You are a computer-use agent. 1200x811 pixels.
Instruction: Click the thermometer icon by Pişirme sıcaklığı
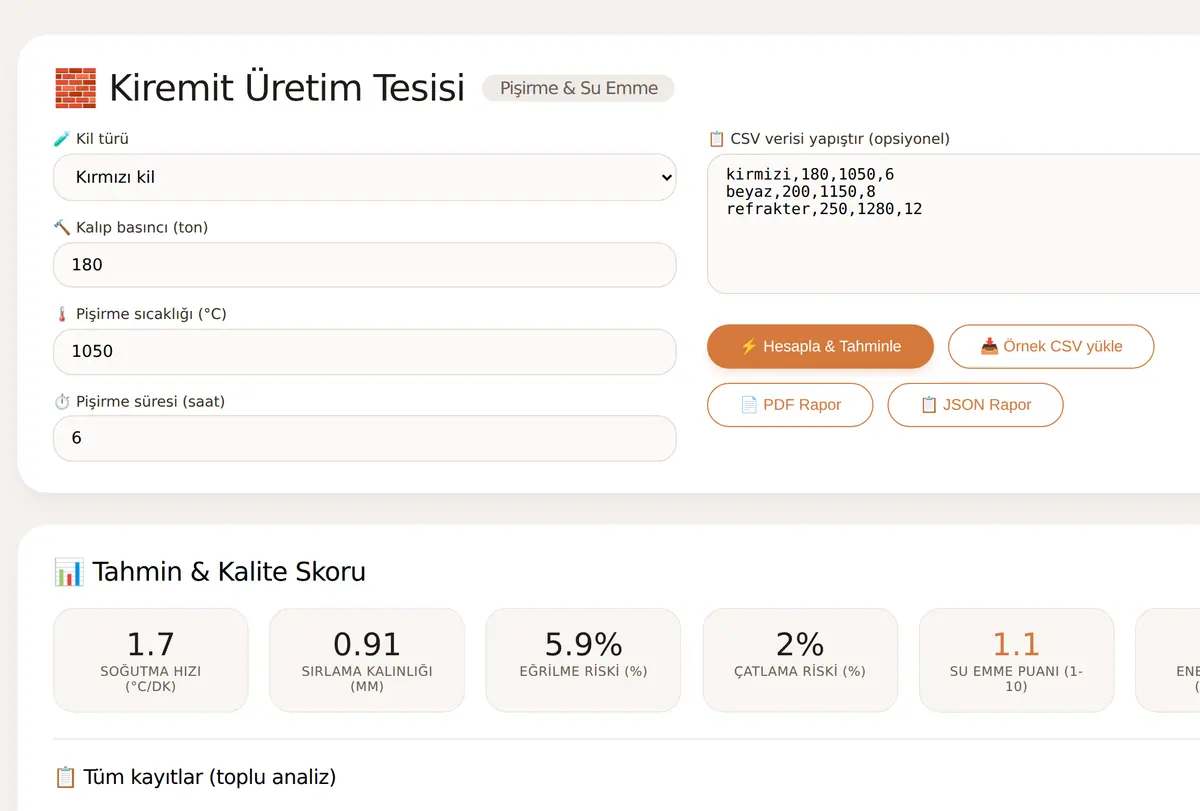61,314
